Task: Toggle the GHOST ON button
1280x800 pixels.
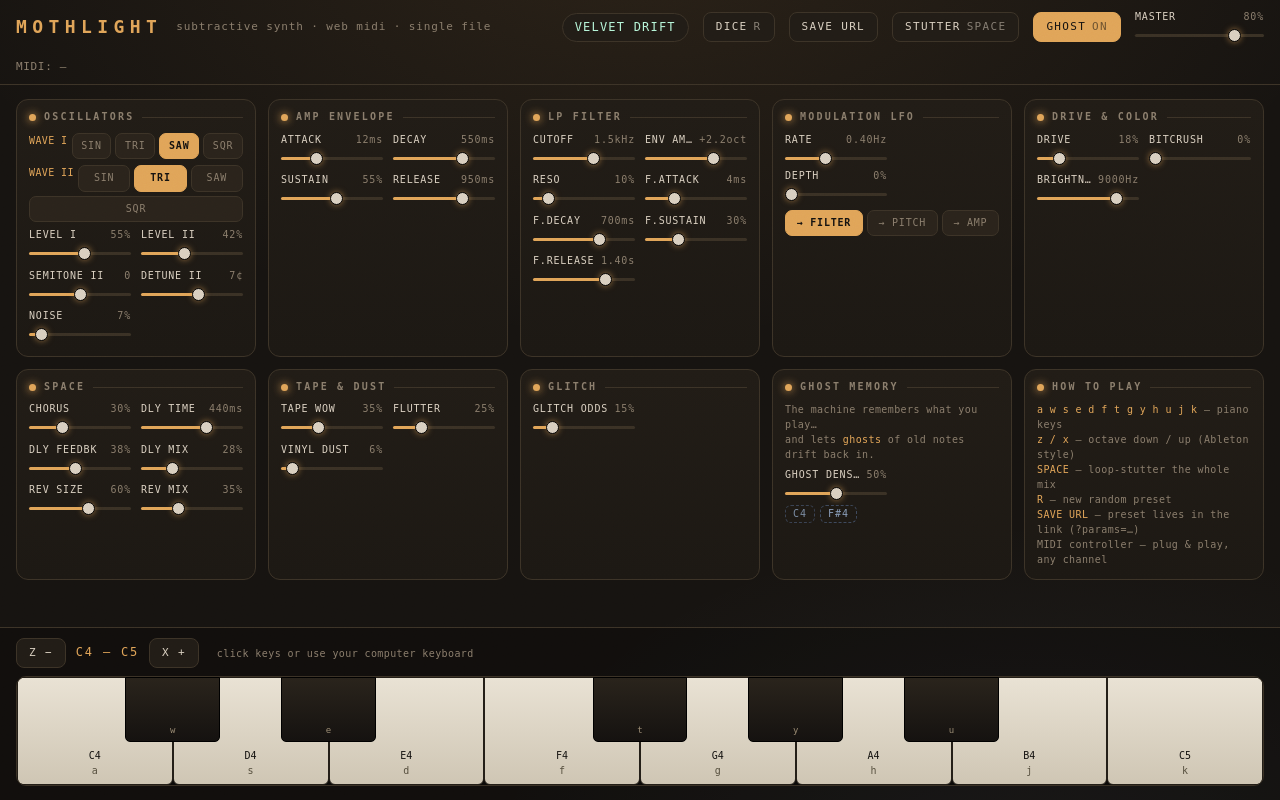Action: pos(1077,27)
